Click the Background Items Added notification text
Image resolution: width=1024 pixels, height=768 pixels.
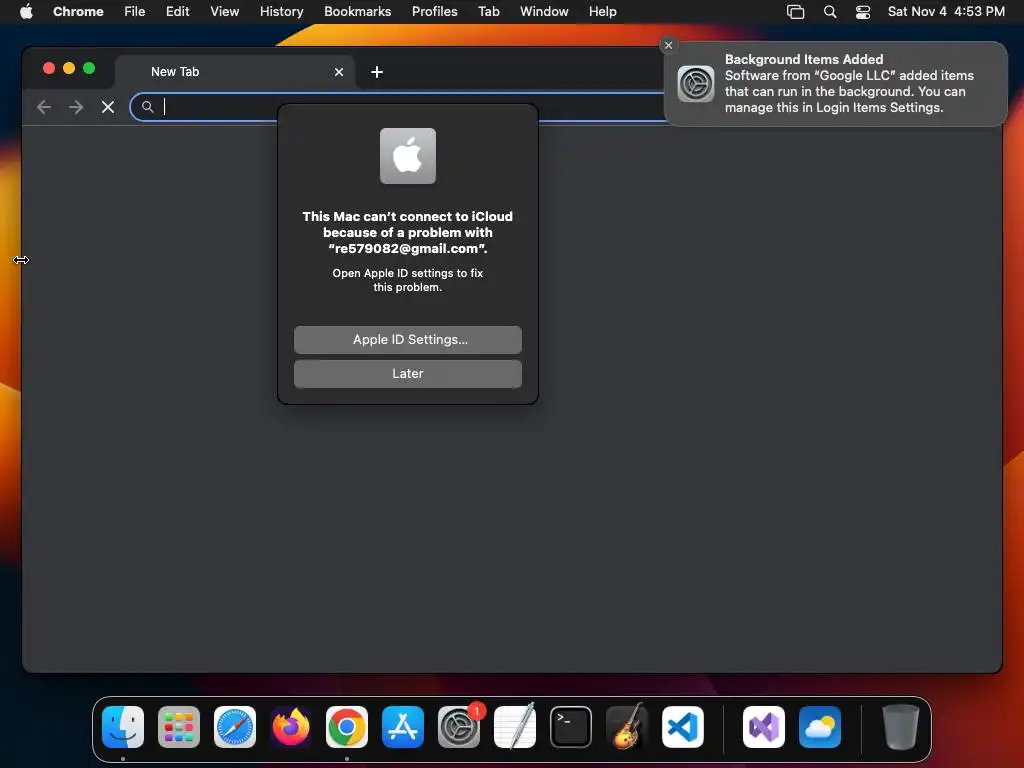[x=849, y=84]
